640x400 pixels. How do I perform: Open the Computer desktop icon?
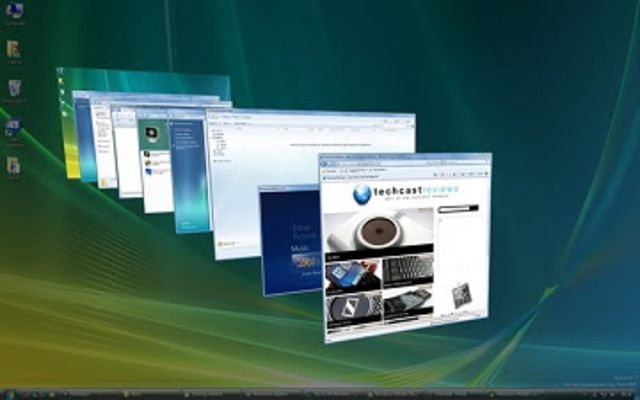pyautogui.click(x=15, y=13)
